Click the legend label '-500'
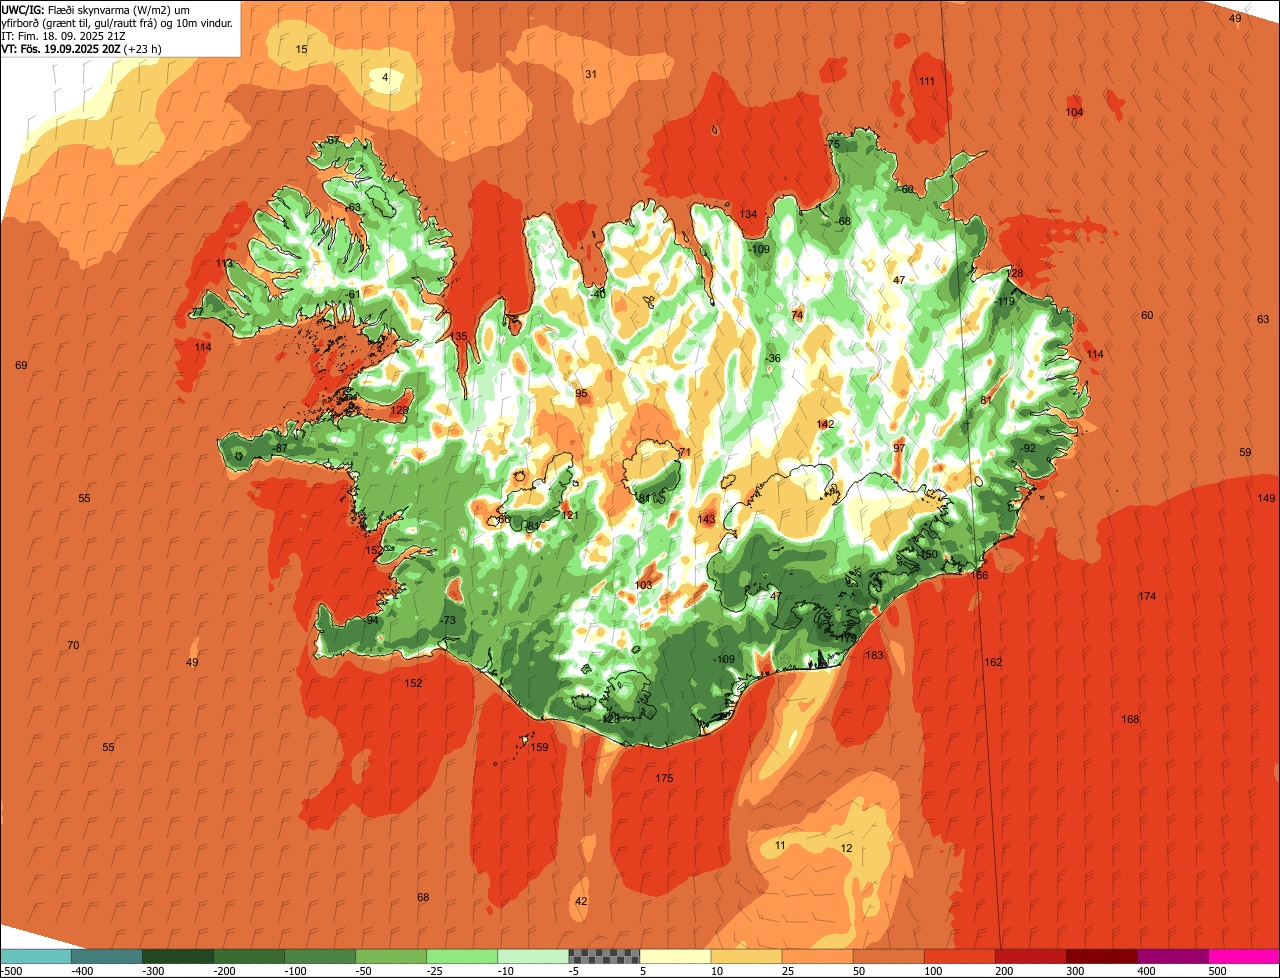Image resolution: width=1280 pixels, height=978 pixels. (11, 971)
